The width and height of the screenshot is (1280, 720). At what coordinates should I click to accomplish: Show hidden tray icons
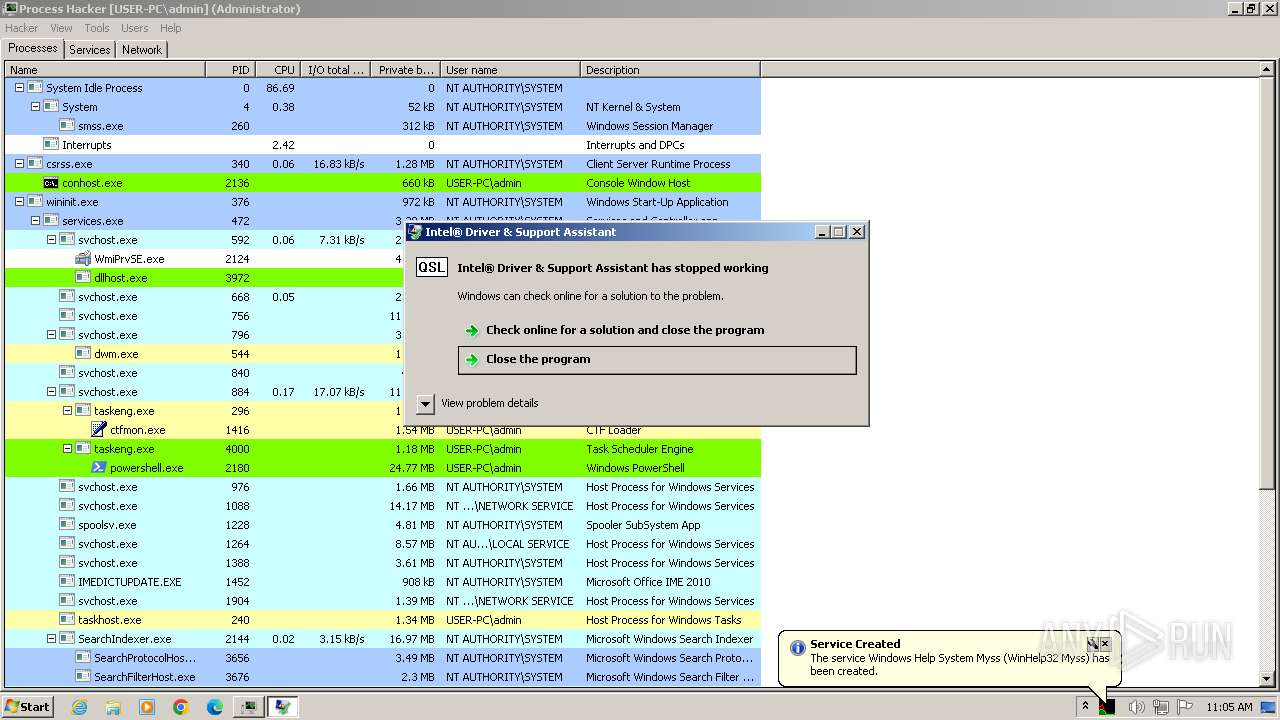[1085, 707]
